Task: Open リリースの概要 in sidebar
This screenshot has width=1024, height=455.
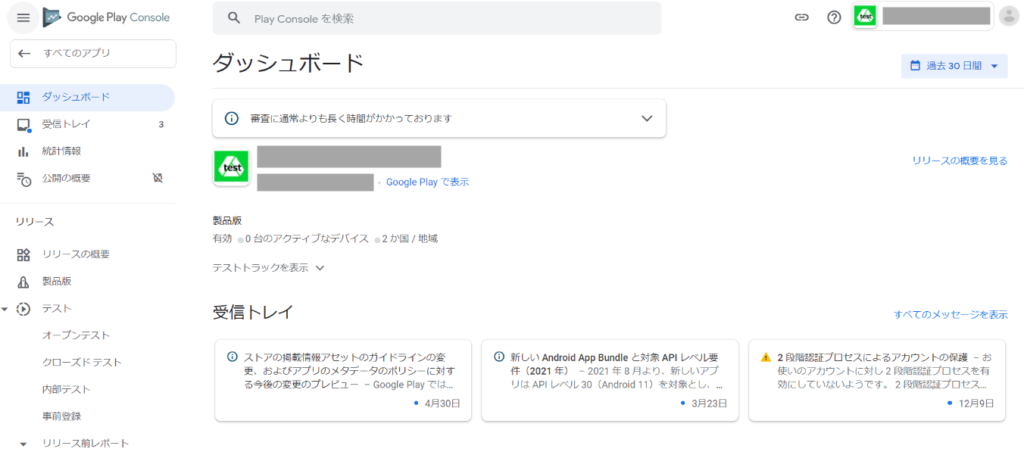Action: pos(76,254)
